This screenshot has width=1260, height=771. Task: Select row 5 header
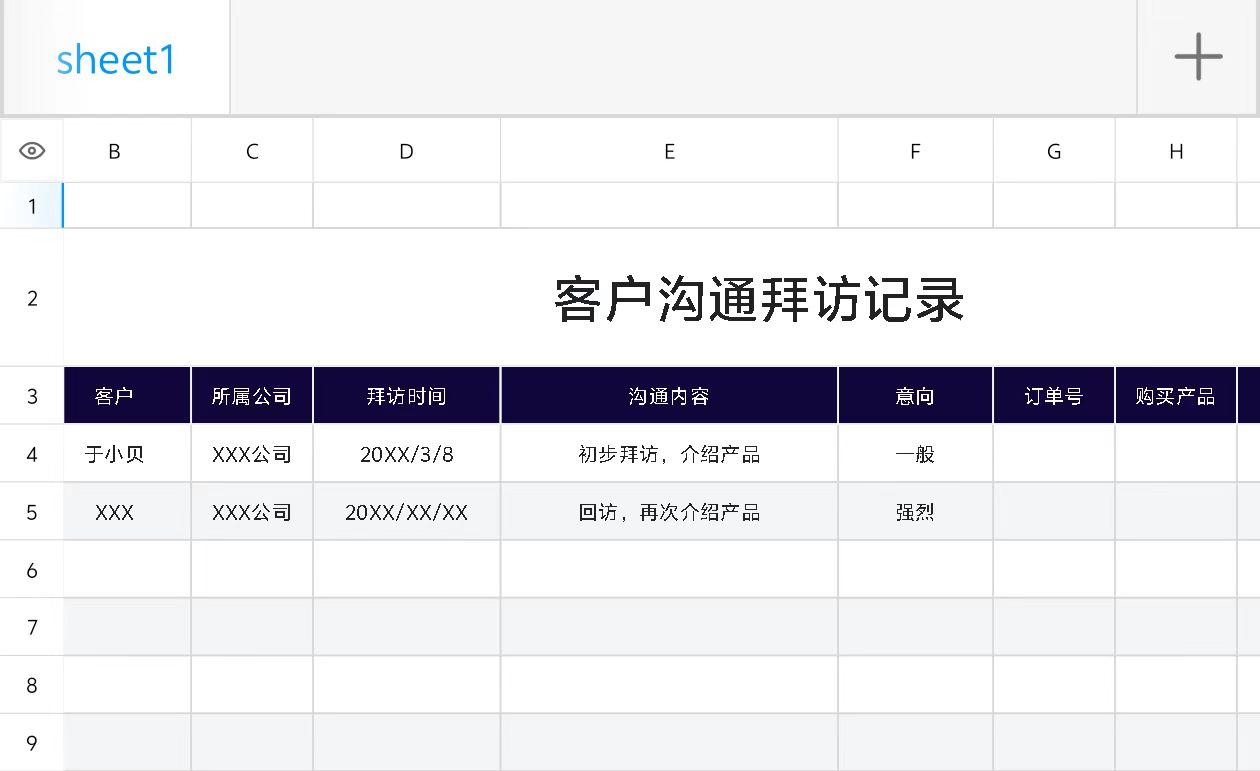[x=32, y=512]
